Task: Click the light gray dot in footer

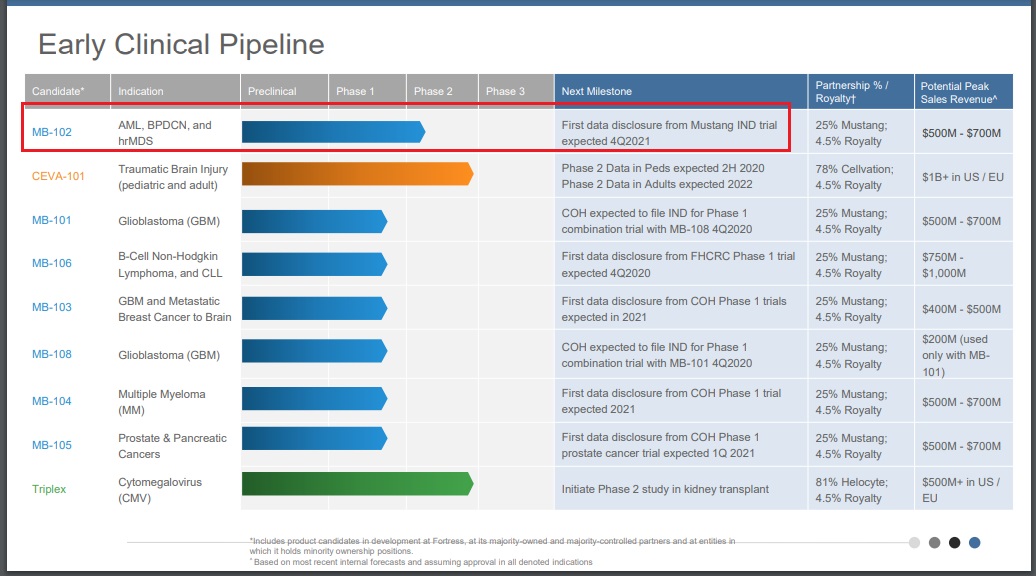Action: pos(914,543)
